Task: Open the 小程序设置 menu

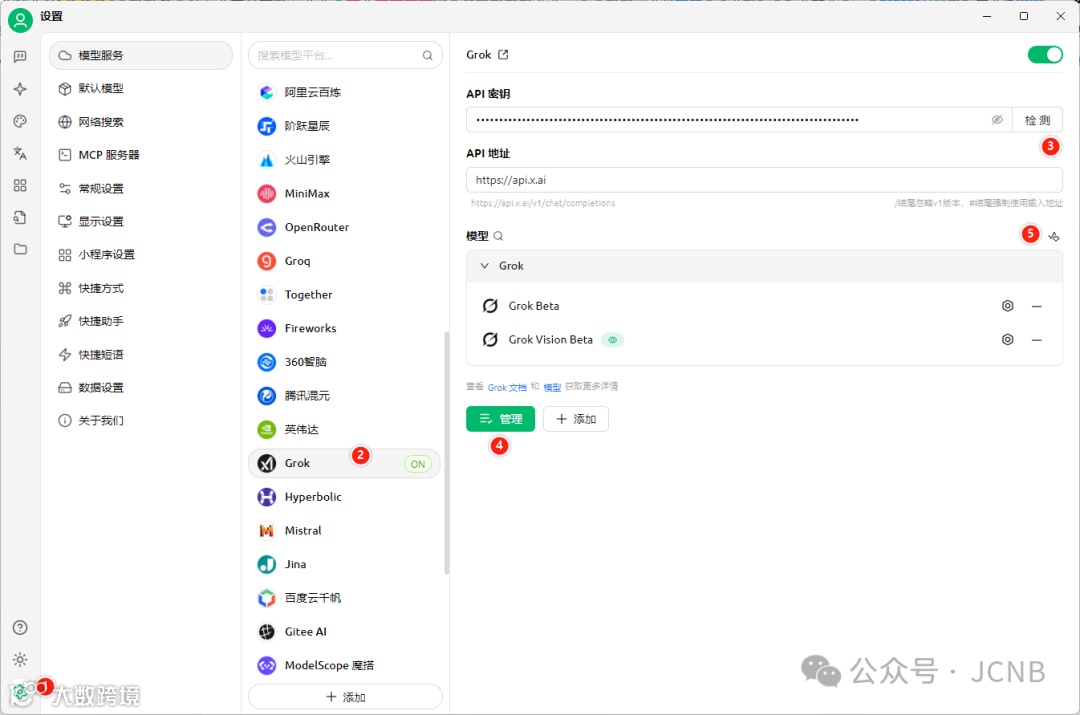Action: click(141, 255)
